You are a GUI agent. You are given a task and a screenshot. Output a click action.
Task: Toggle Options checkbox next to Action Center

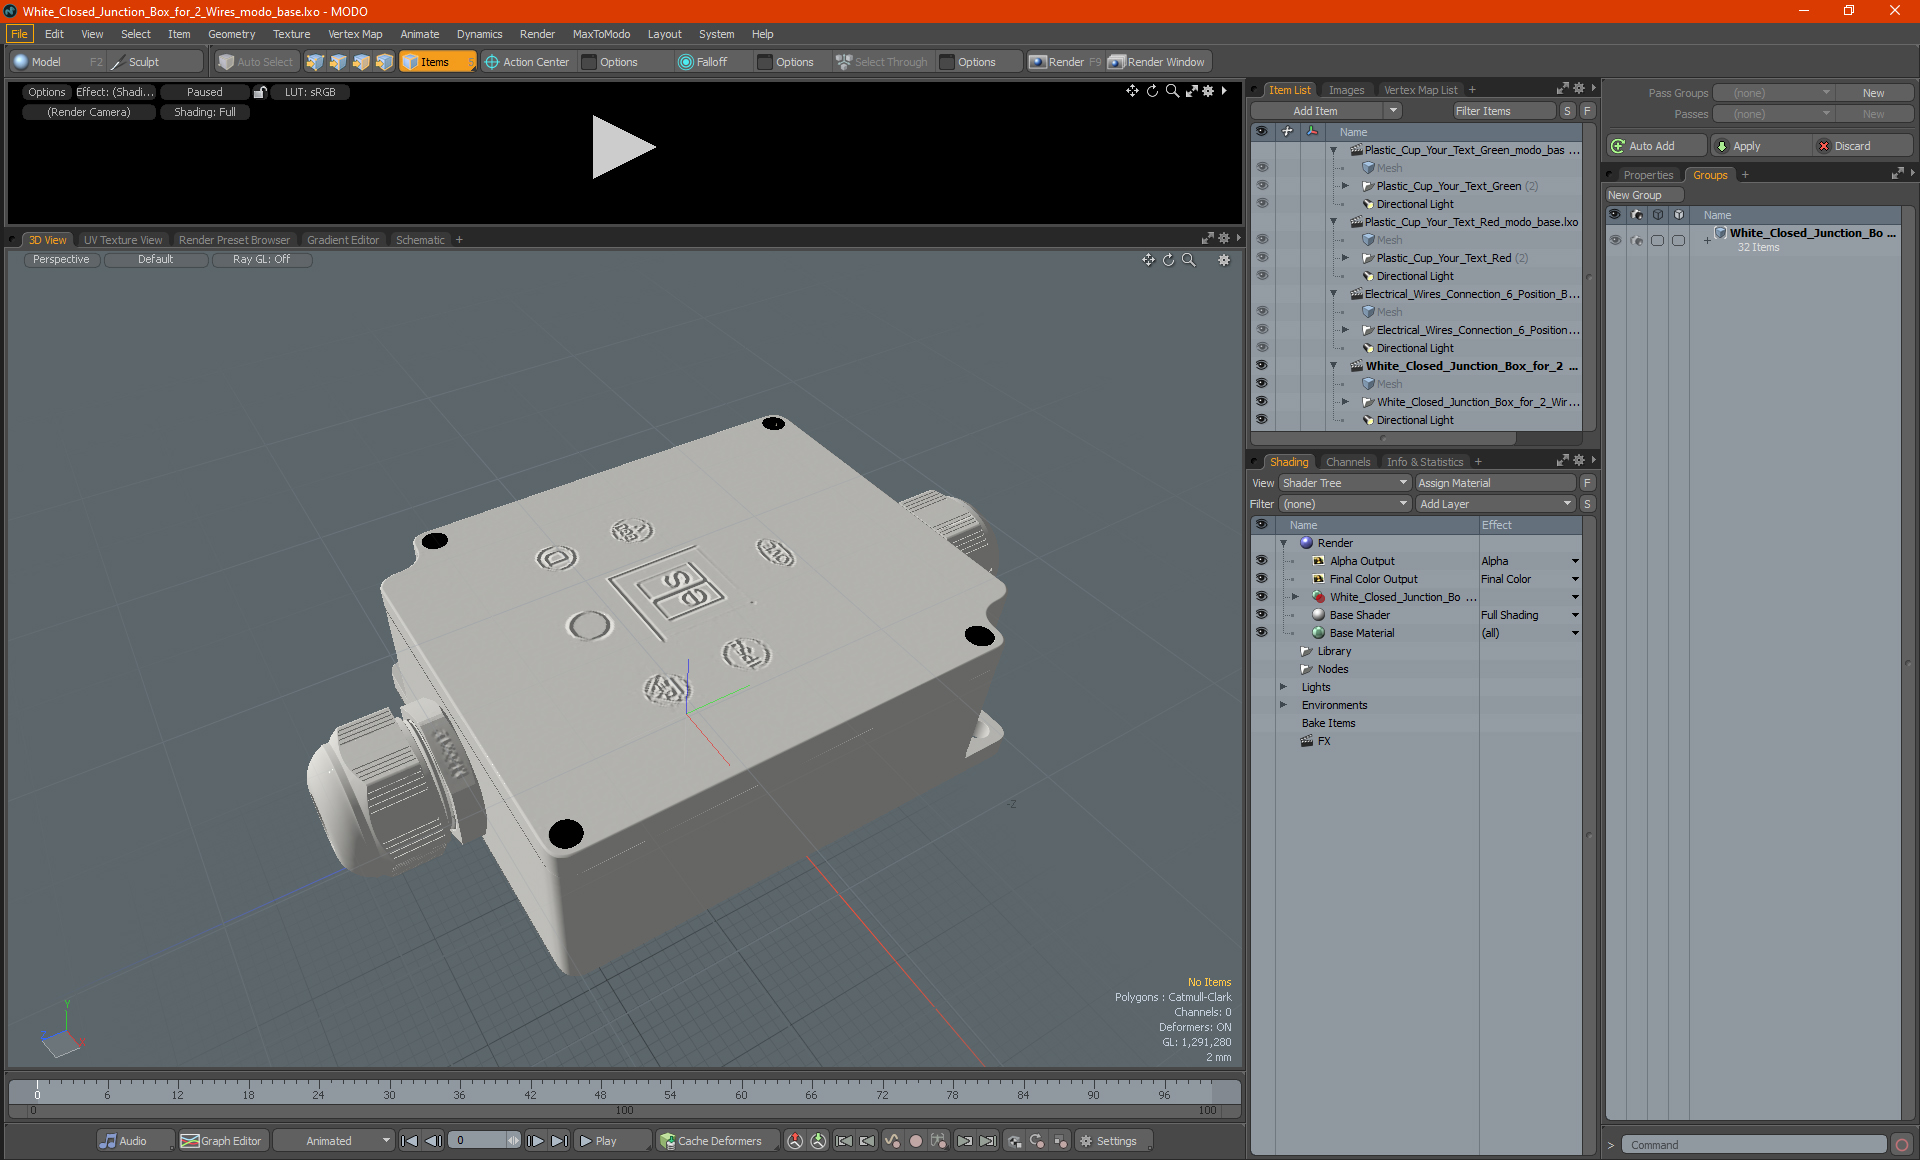tap(589, 62)
